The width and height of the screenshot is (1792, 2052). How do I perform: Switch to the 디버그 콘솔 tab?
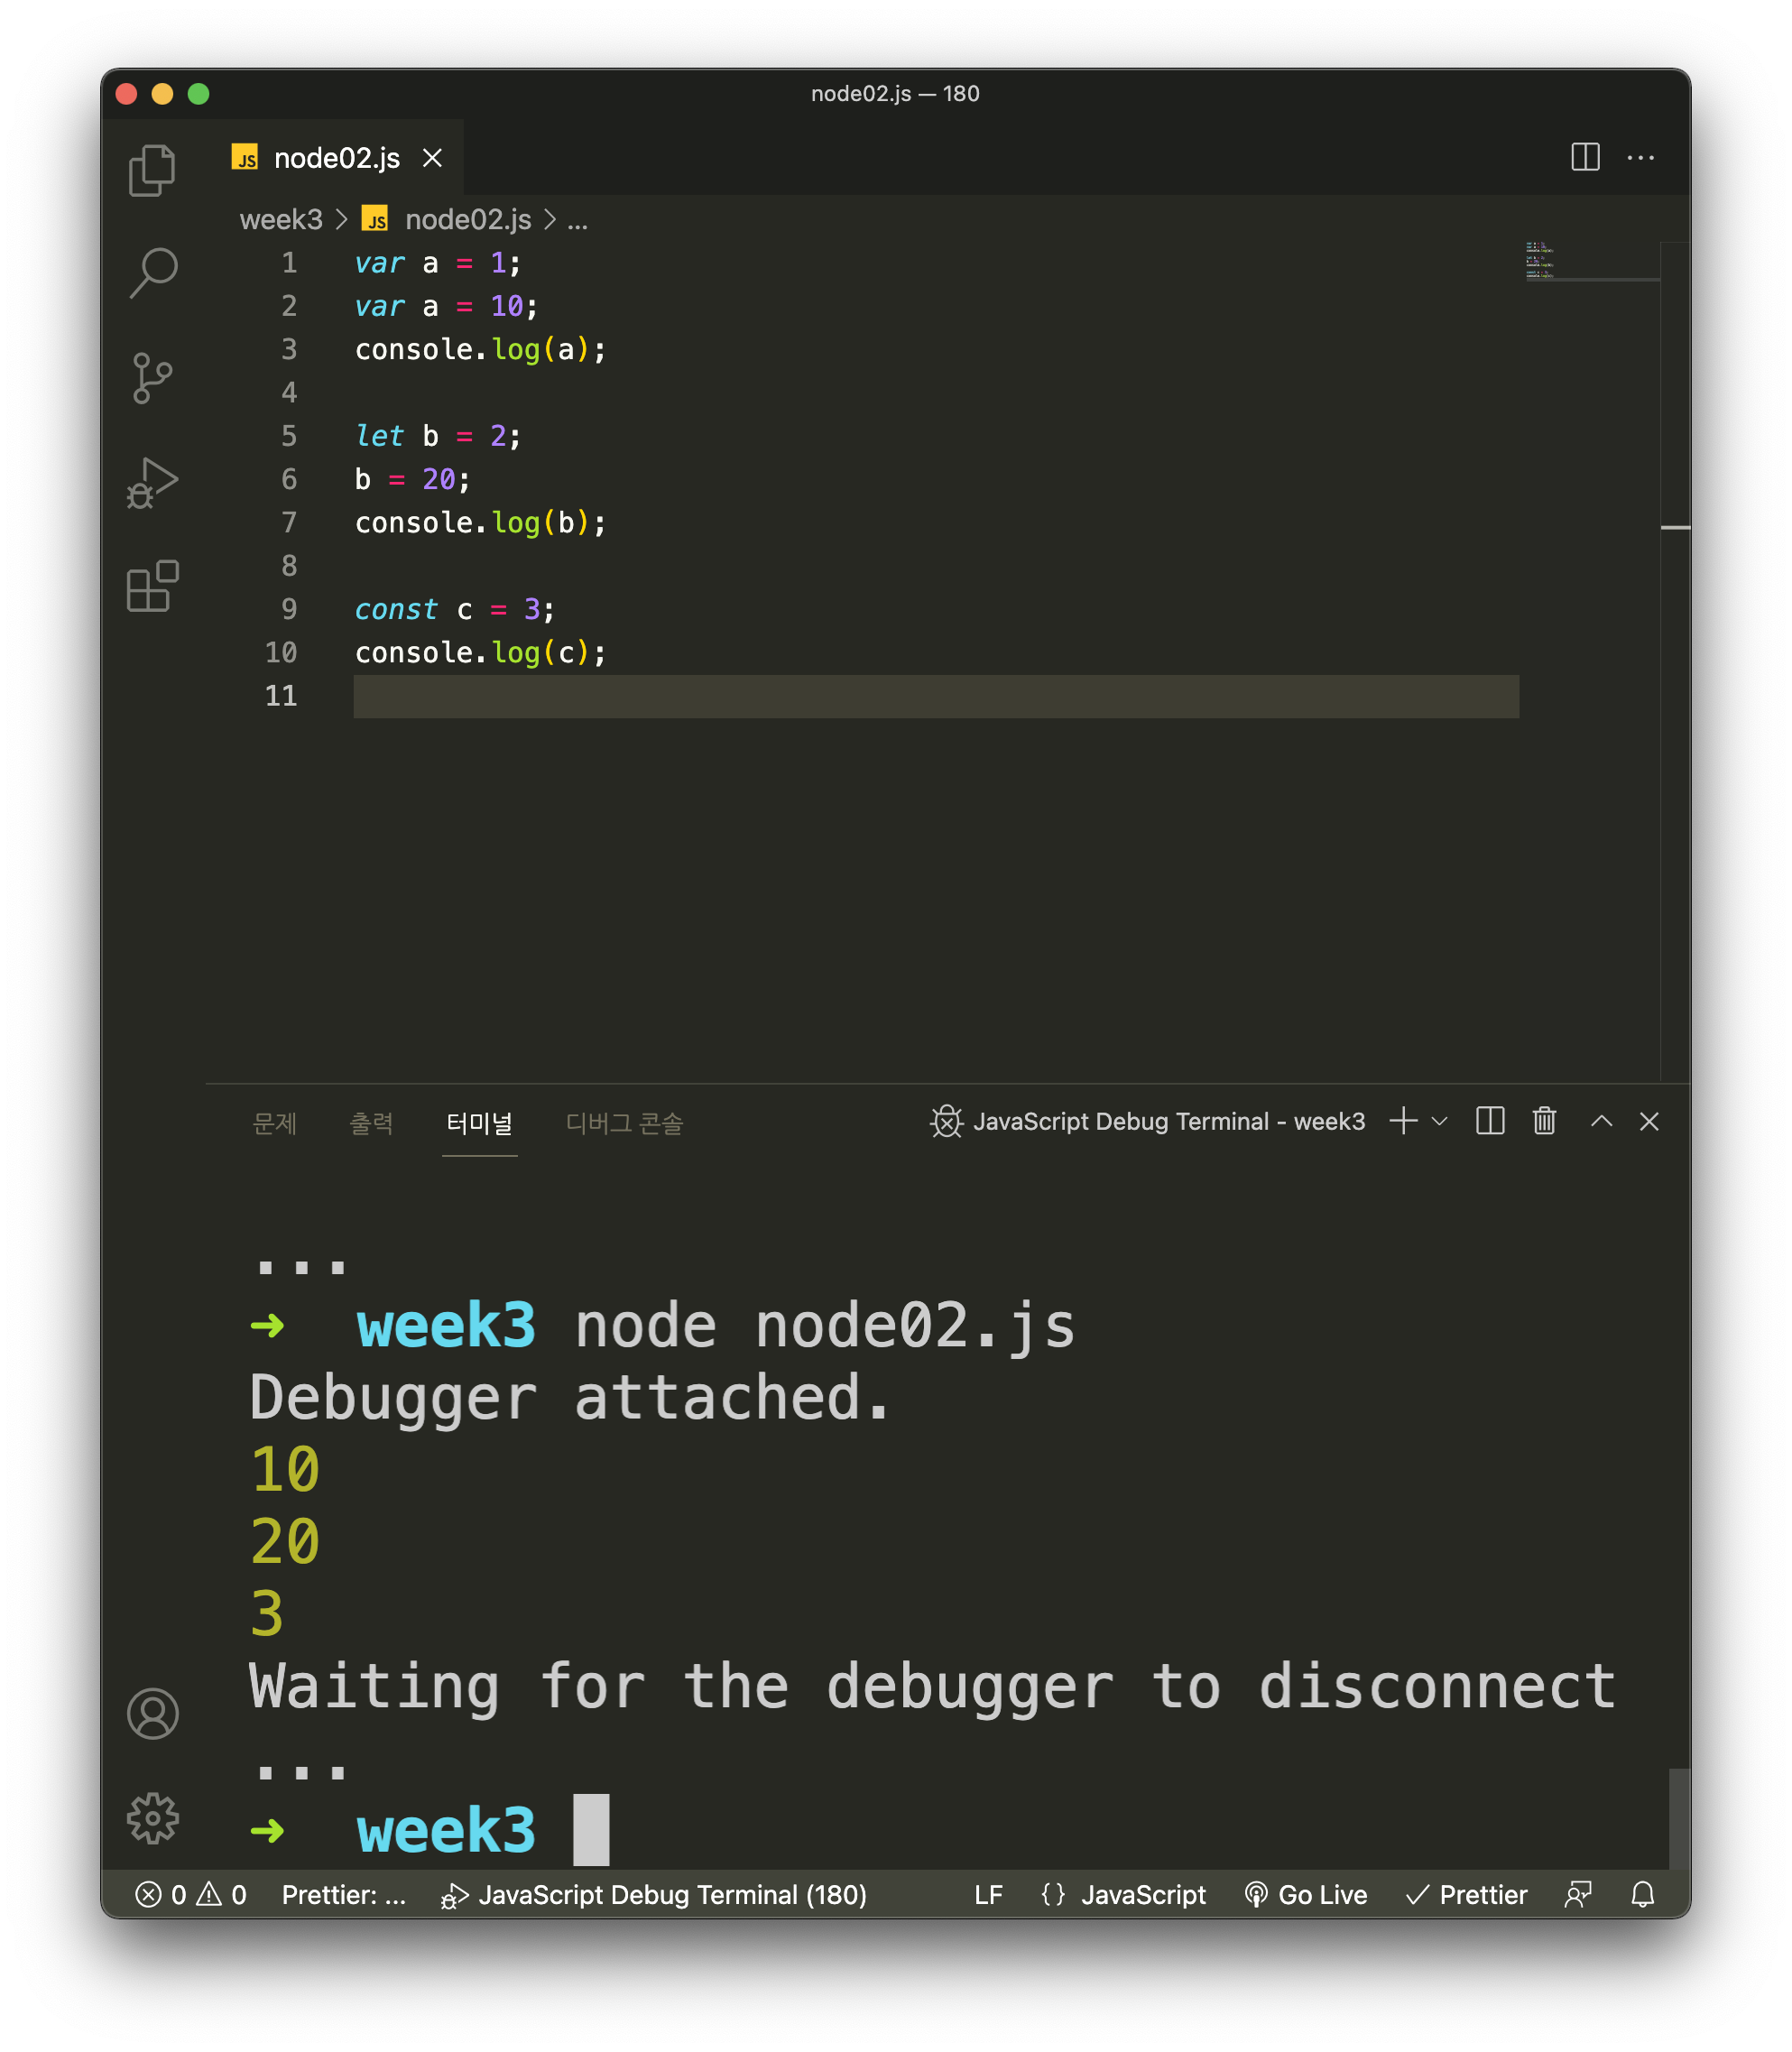pyautogui.click(x=624, y=1123)
